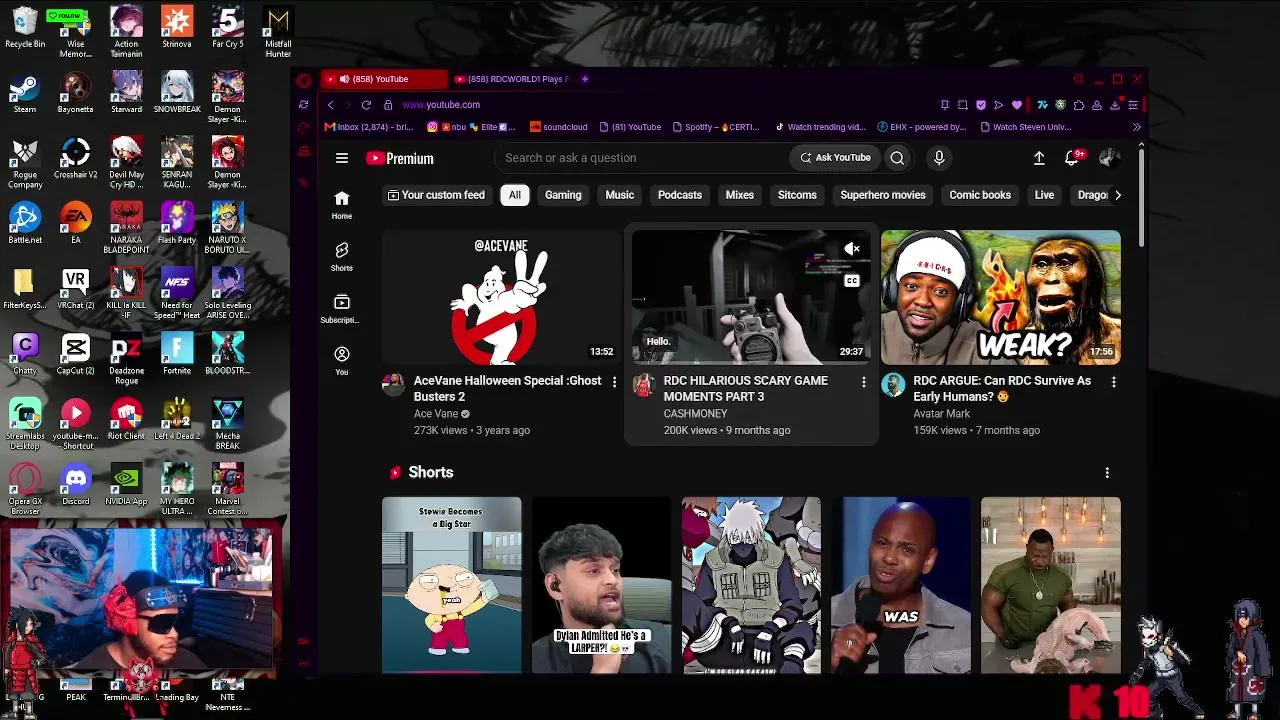Launch Battle.net from the desktop
The image size is (1280, 720).
[25, 224]
